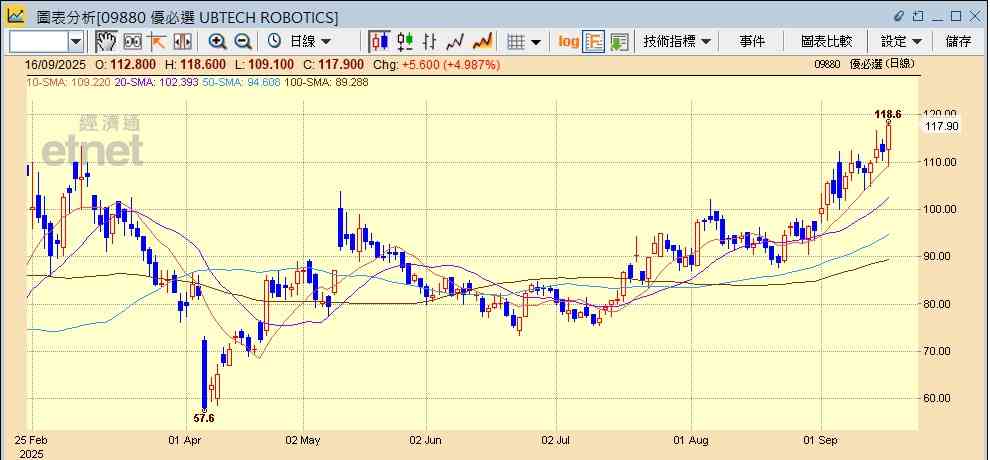The height and width of the screenshot is (460, 990).
Task: Click the 02 Jul date label
Action: 555,440
